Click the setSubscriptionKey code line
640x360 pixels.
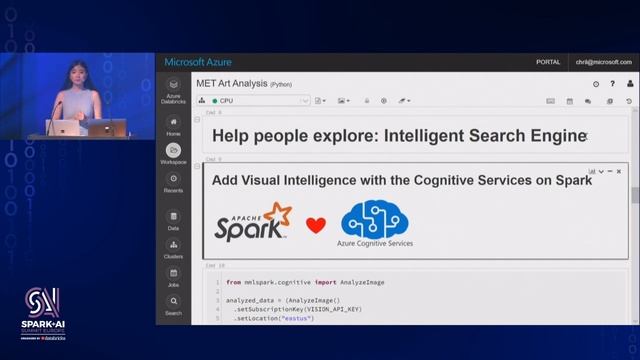click(x=298, y=309)
